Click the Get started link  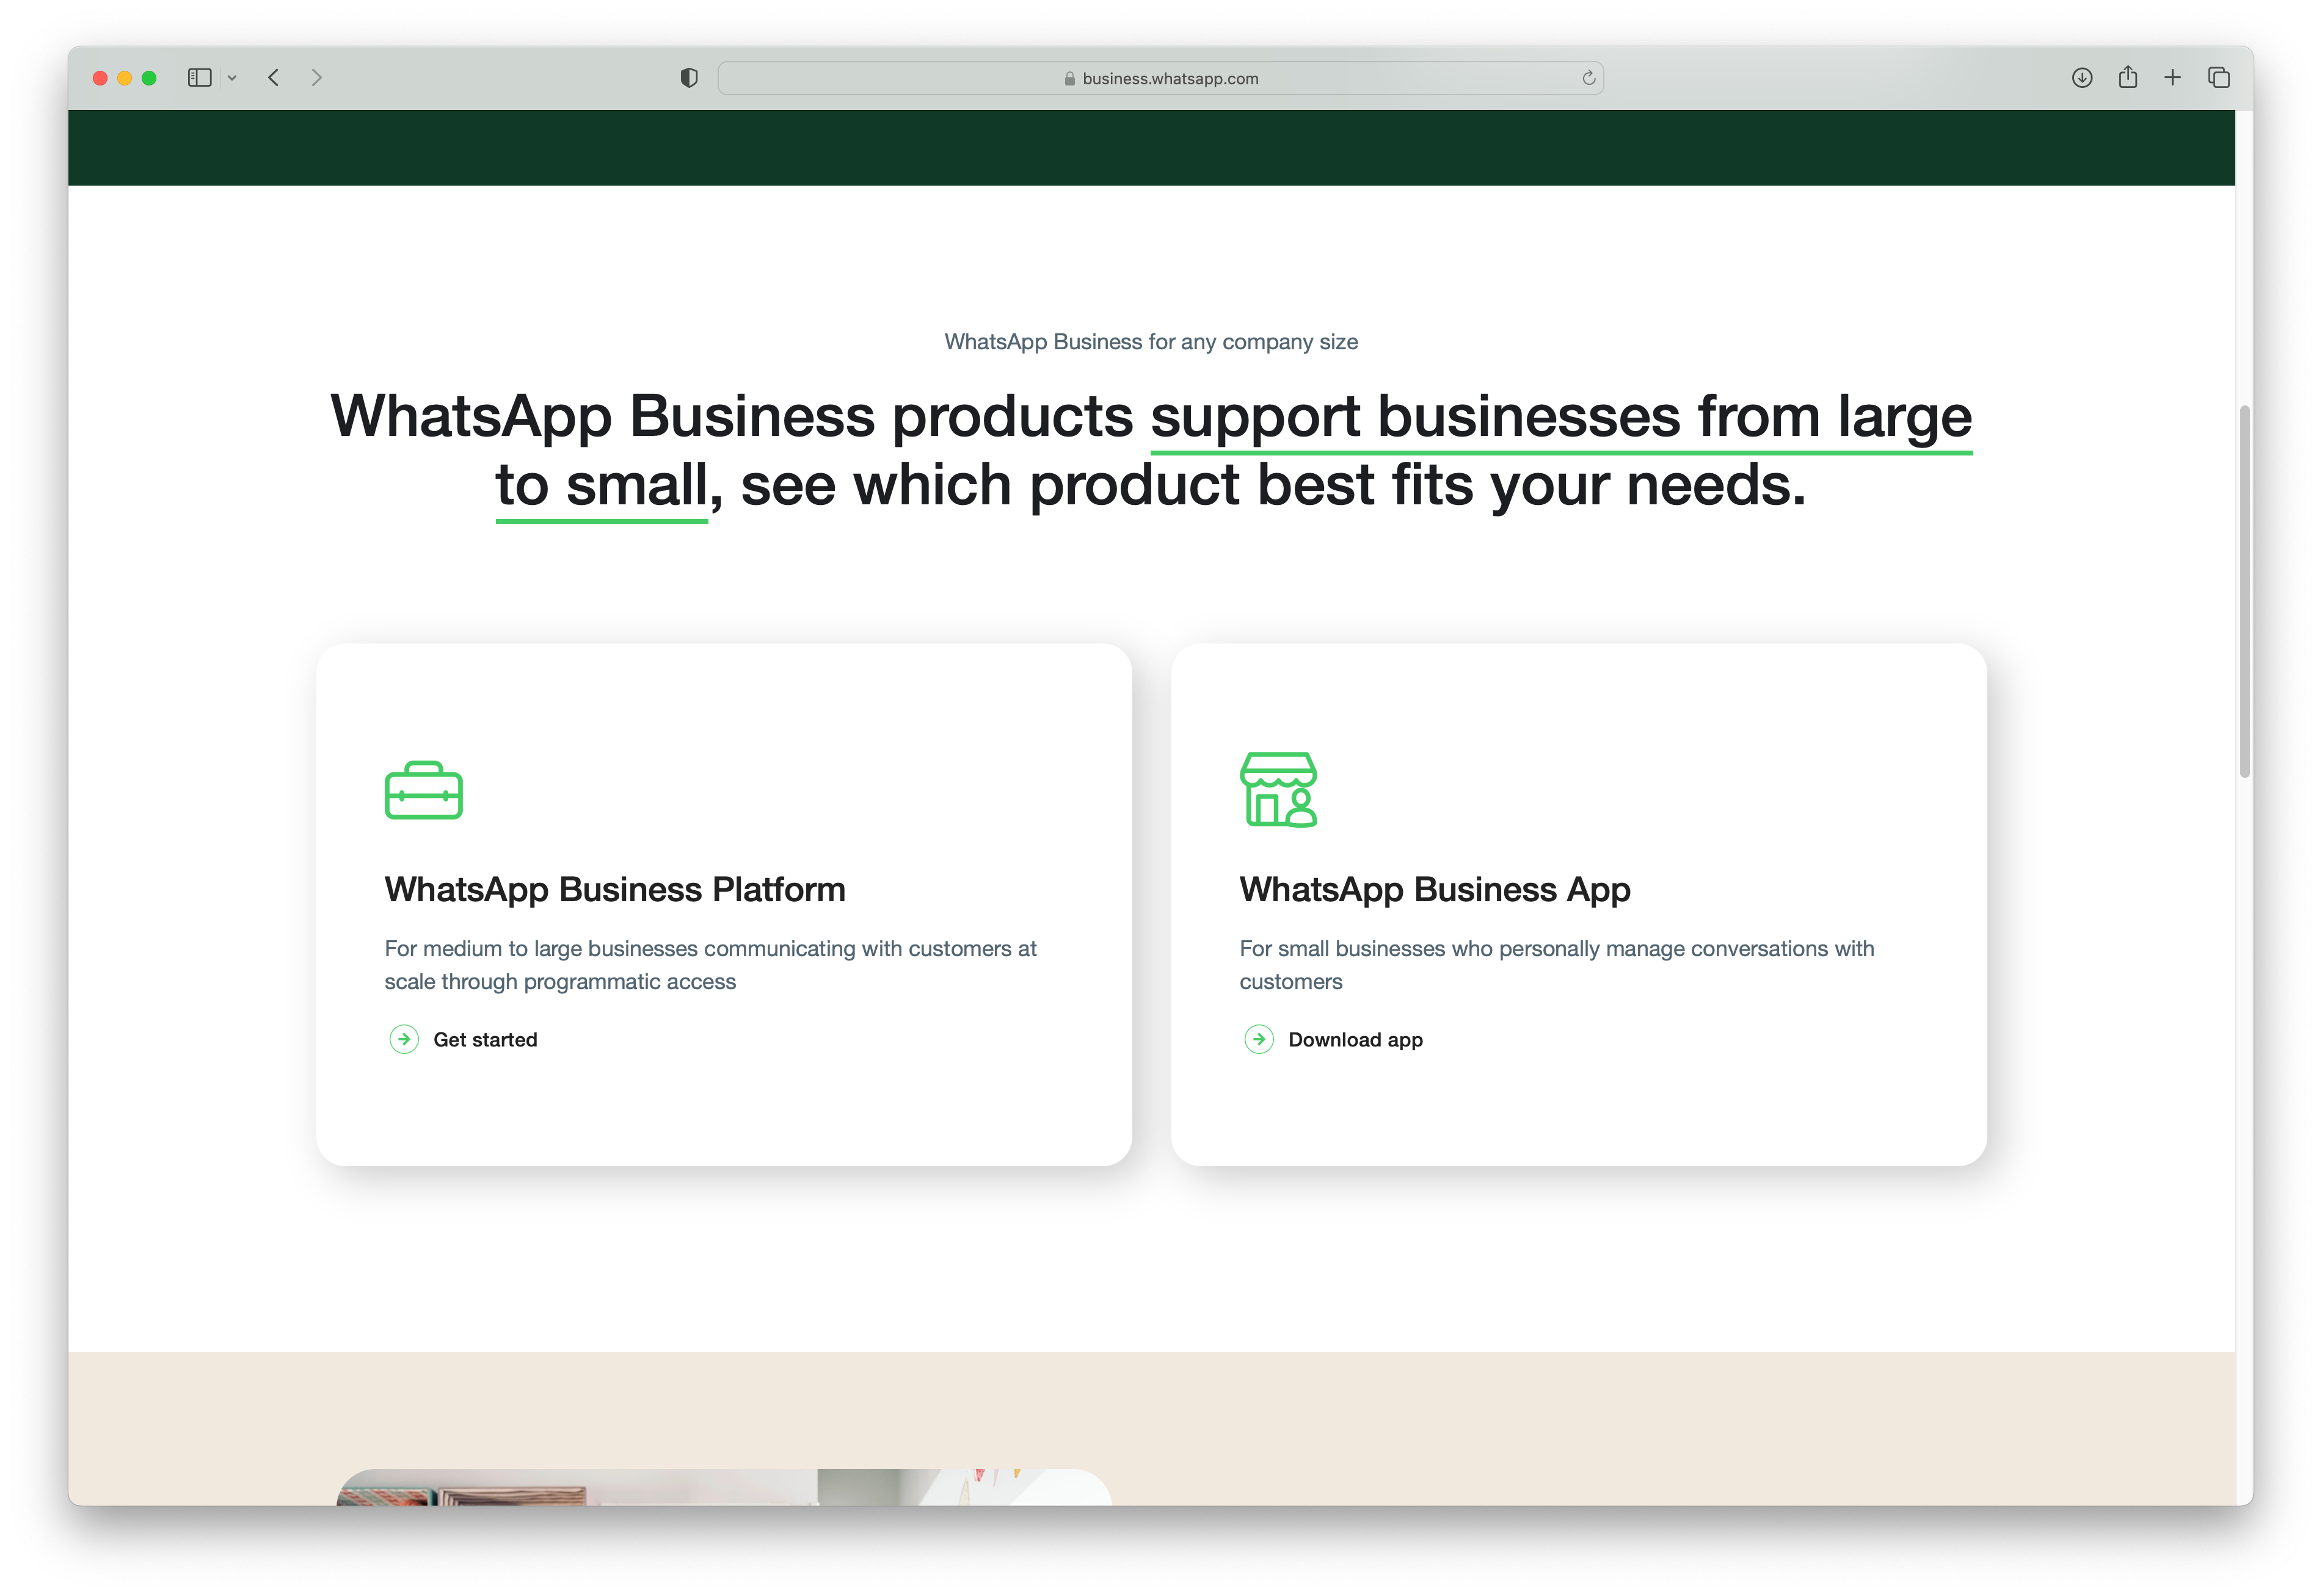point(485,1039)
